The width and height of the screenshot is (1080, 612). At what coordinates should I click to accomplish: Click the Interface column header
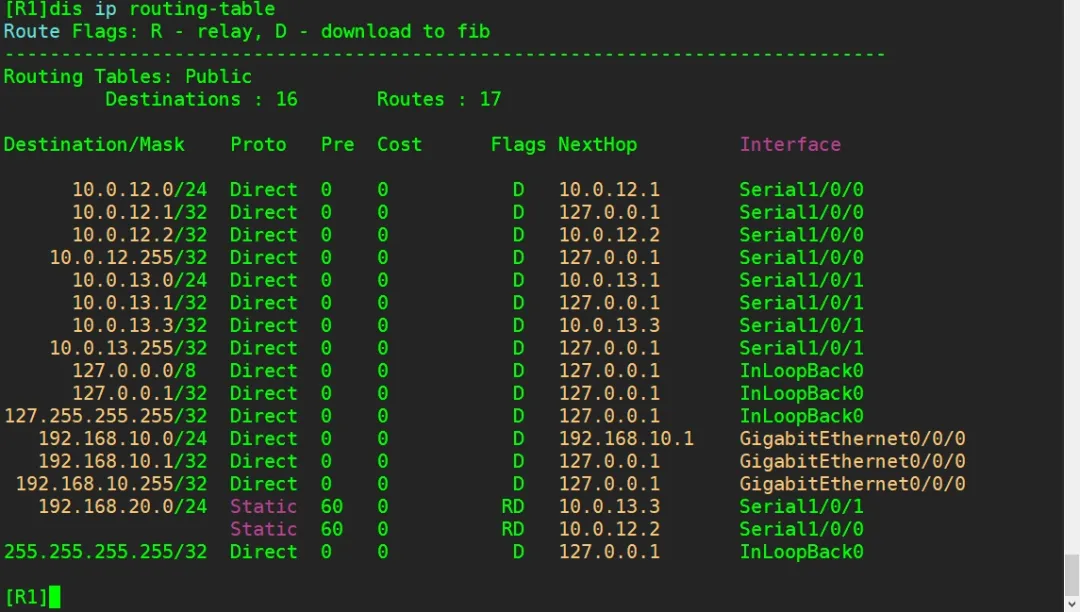(790, 144)
